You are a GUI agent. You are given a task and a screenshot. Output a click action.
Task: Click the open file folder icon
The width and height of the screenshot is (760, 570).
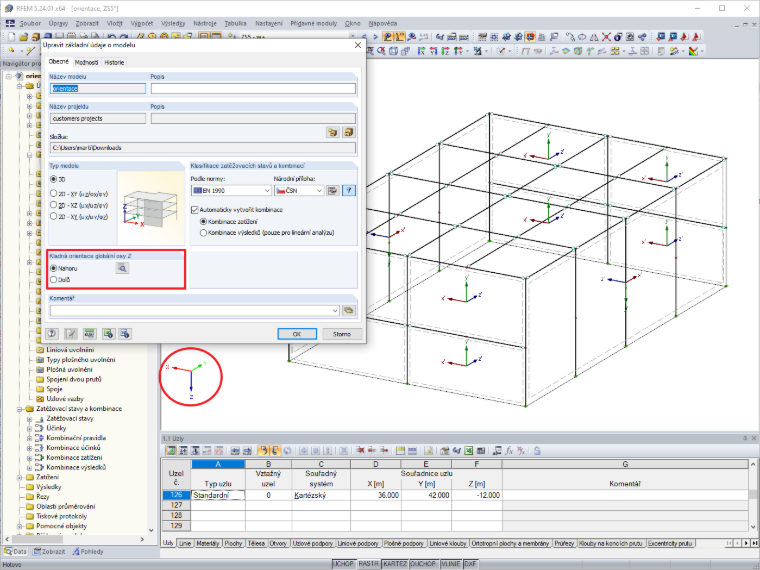coord(23,37)
